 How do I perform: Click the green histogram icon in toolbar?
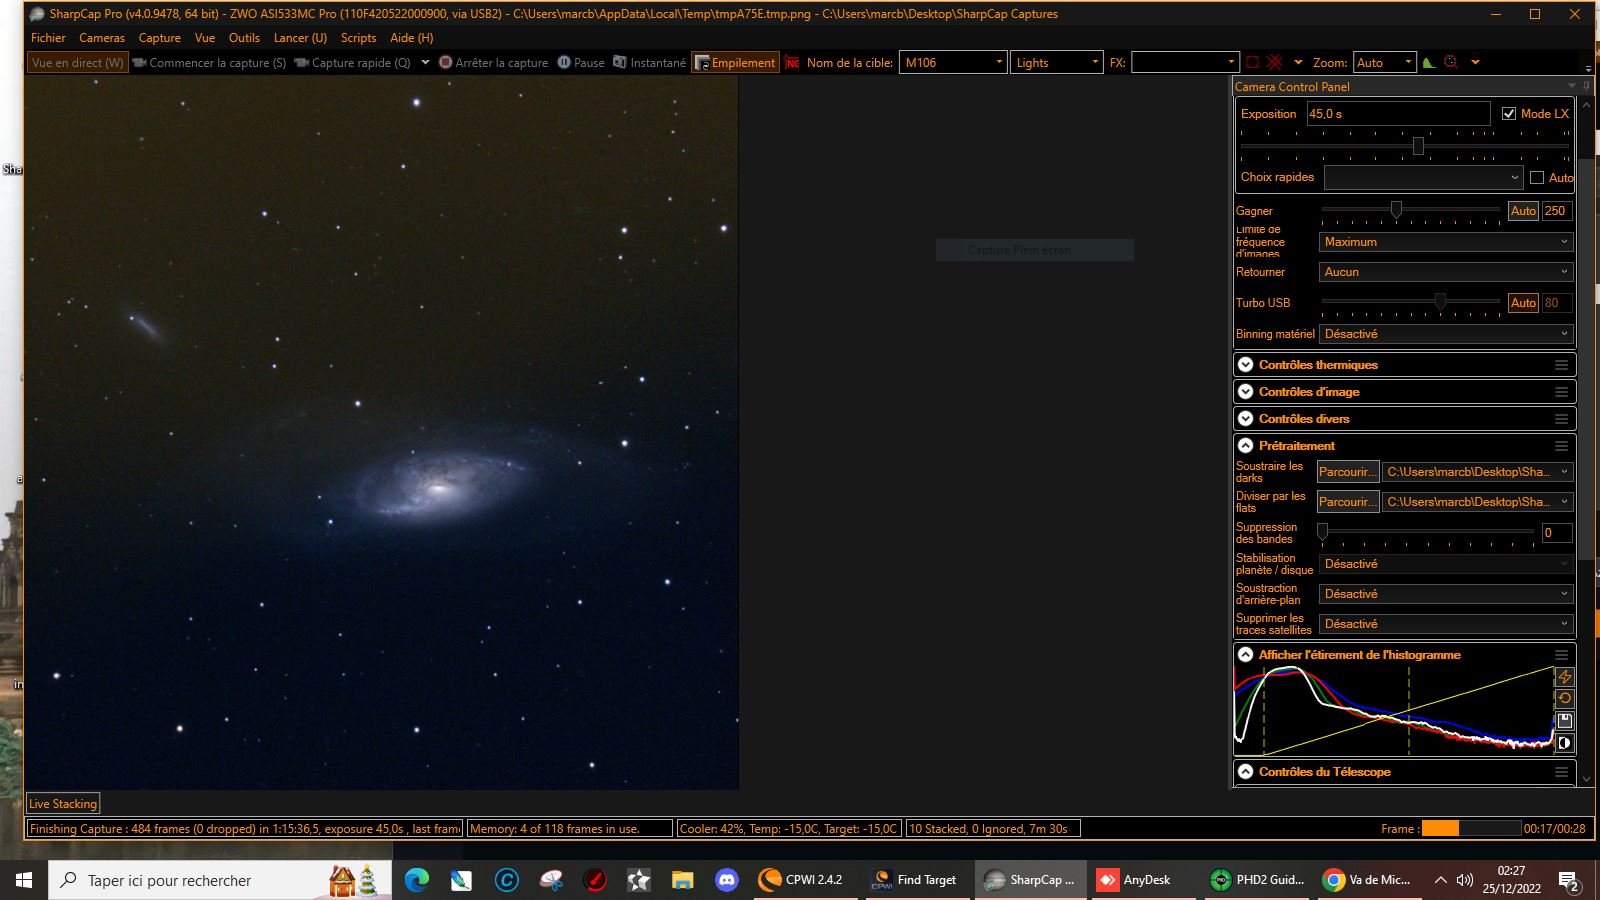[x=1429, y=62]
